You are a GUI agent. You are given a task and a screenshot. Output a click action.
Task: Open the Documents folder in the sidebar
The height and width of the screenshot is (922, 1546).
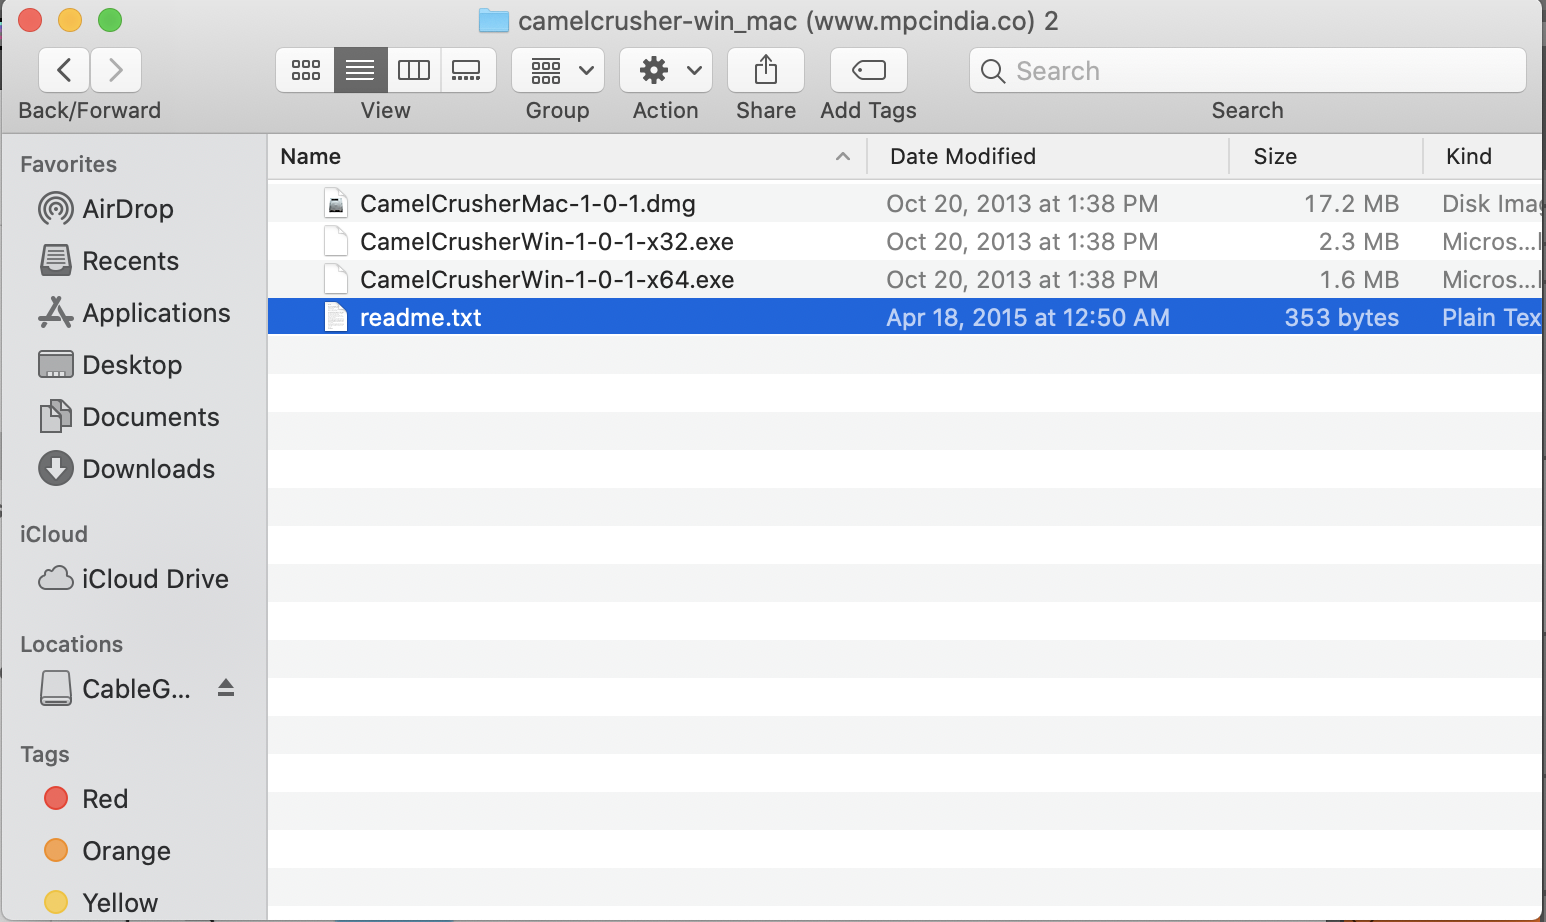pyautogui.click(x=129, y=417)
